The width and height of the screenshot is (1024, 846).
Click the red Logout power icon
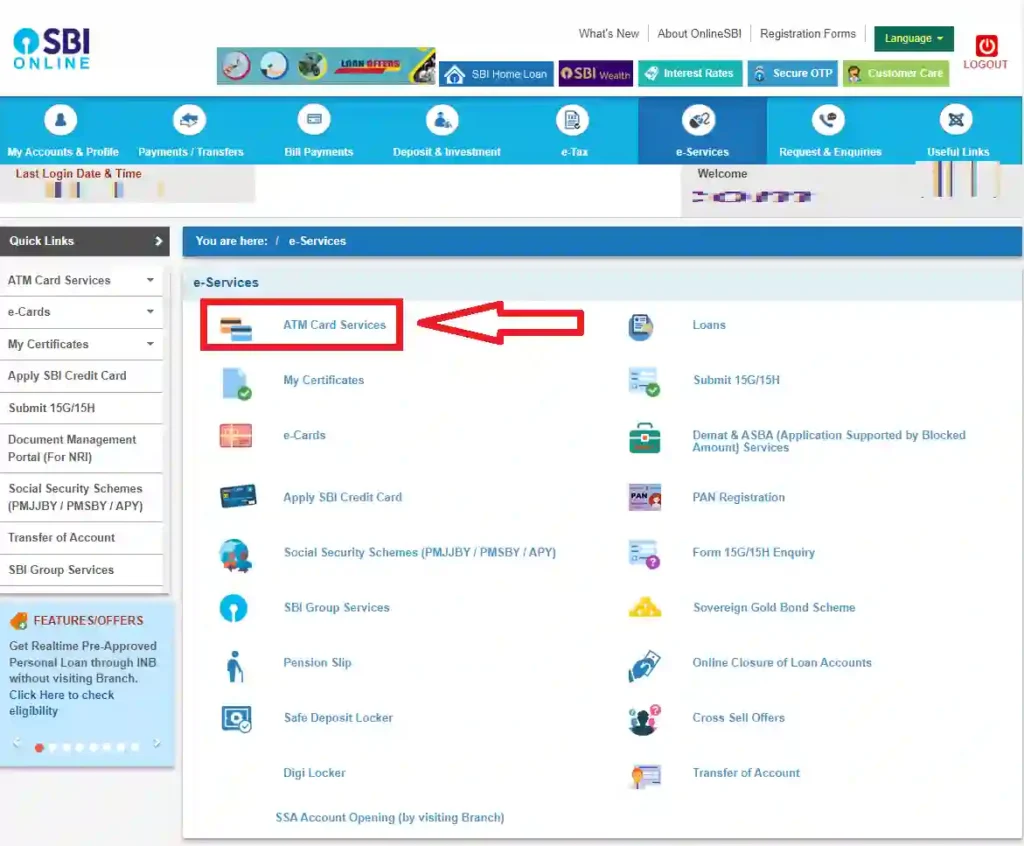click(986, 46)
